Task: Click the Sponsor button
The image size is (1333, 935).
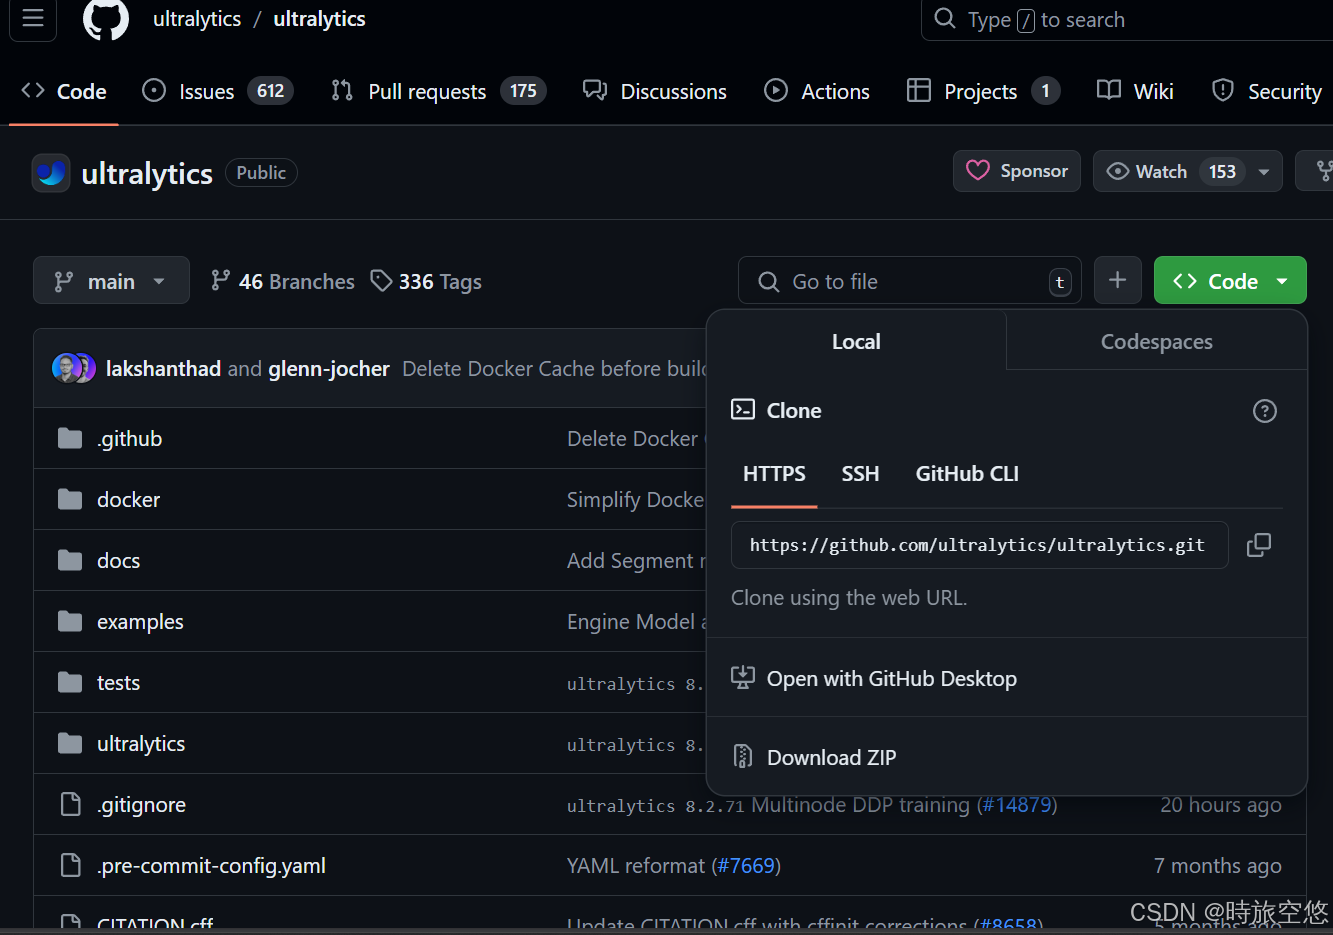Action: (x=1017, y=171)
